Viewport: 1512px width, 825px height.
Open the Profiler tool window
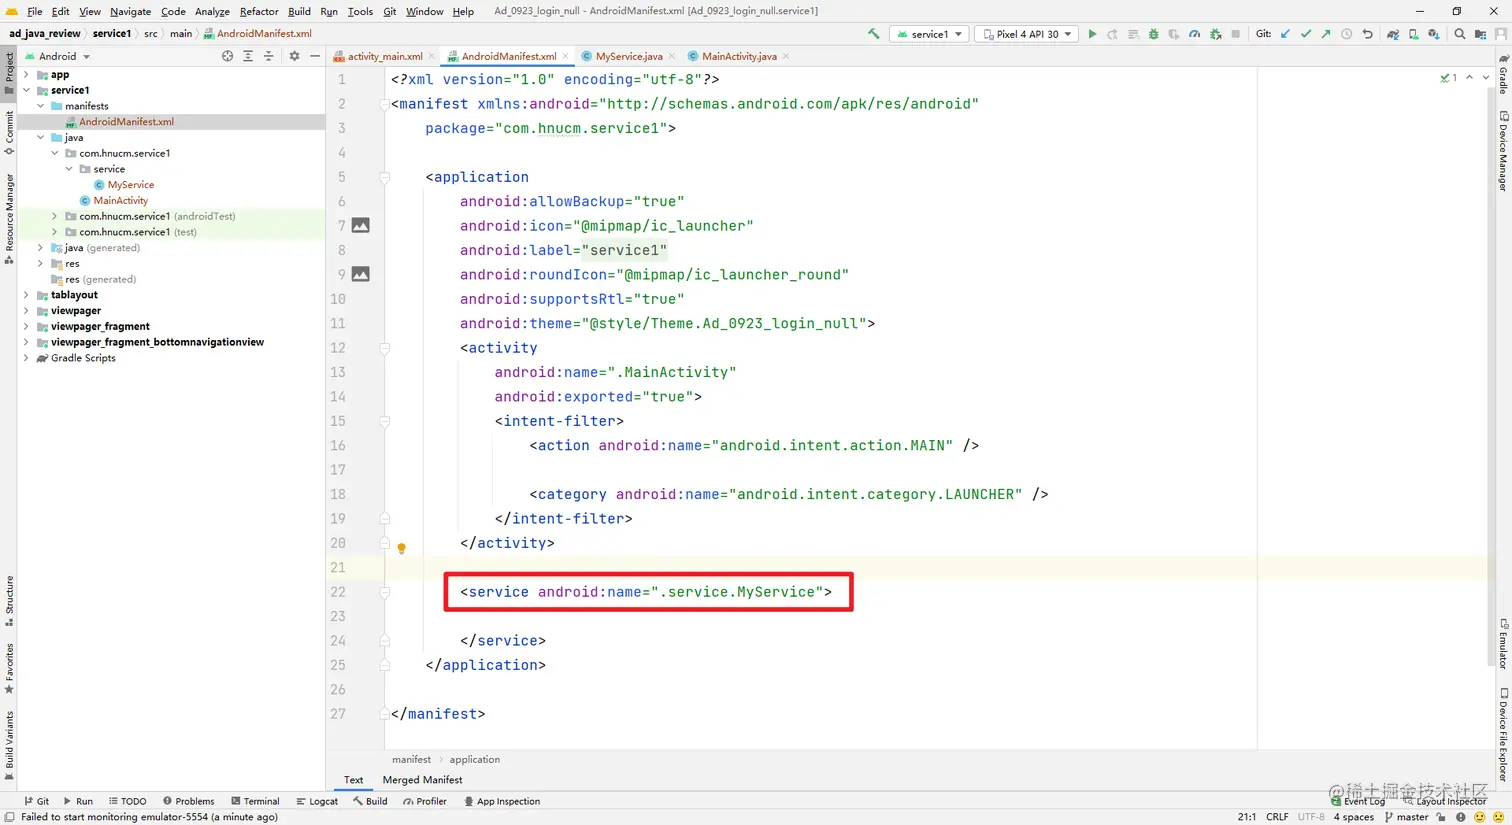pos(425,801)
